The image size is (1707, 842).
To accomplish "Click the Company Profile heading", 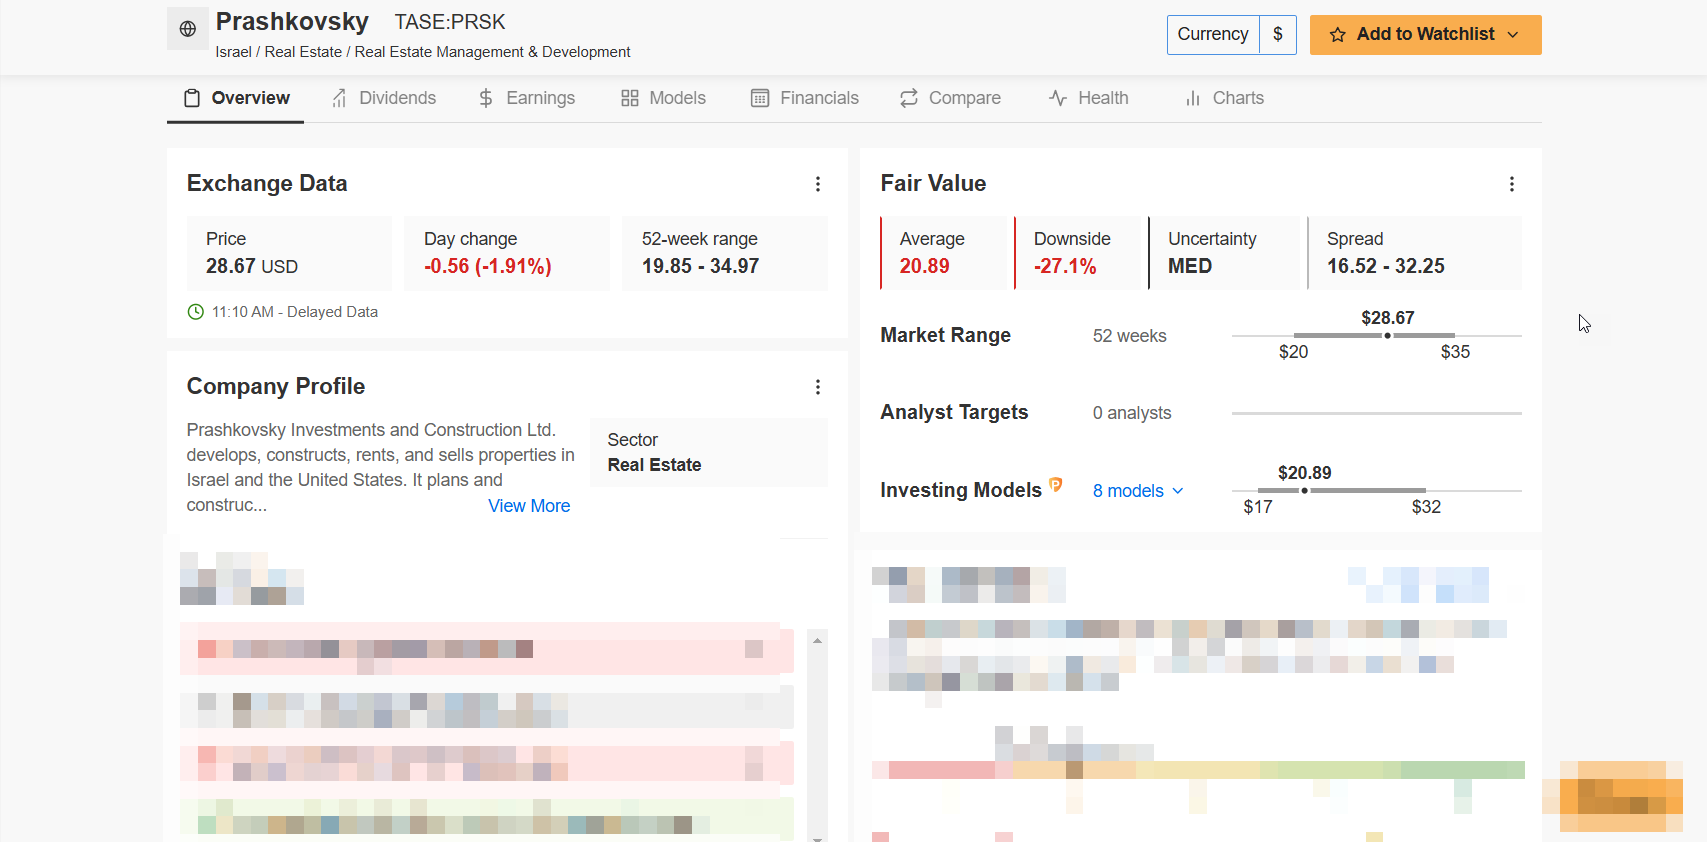I will point(276,386).
